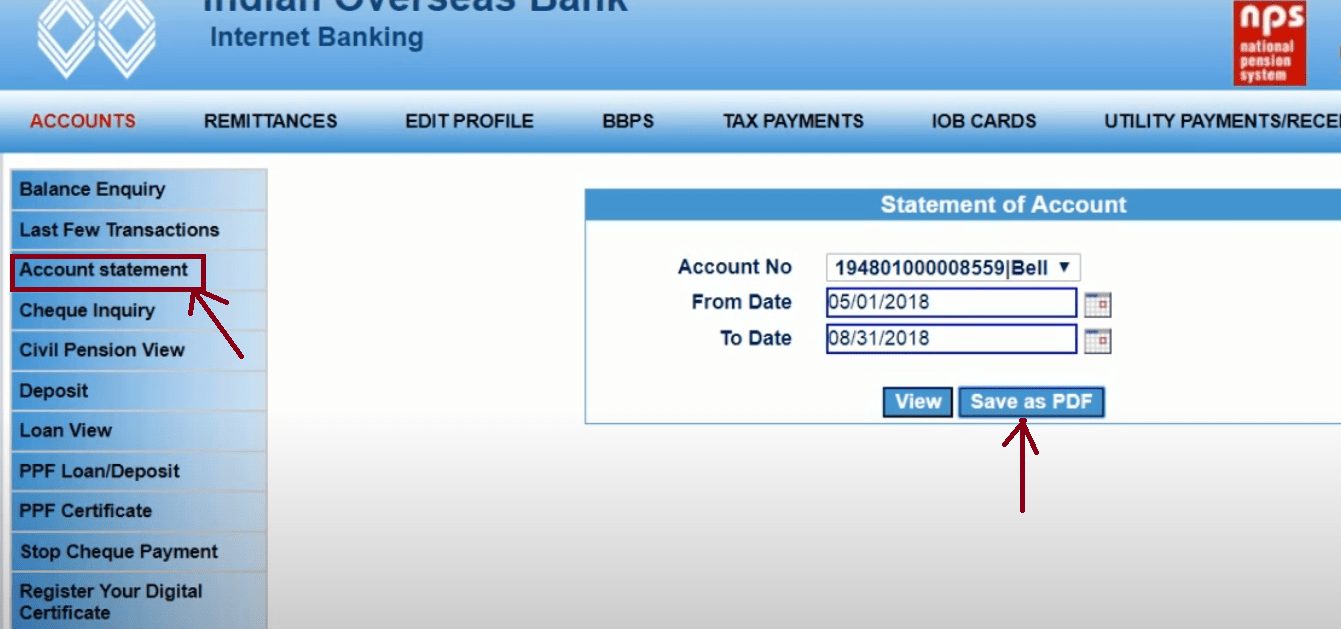Viewport: 1341px width, 629px height.
Task: Save the statement as PDF
Action: tap(1031, 401)
